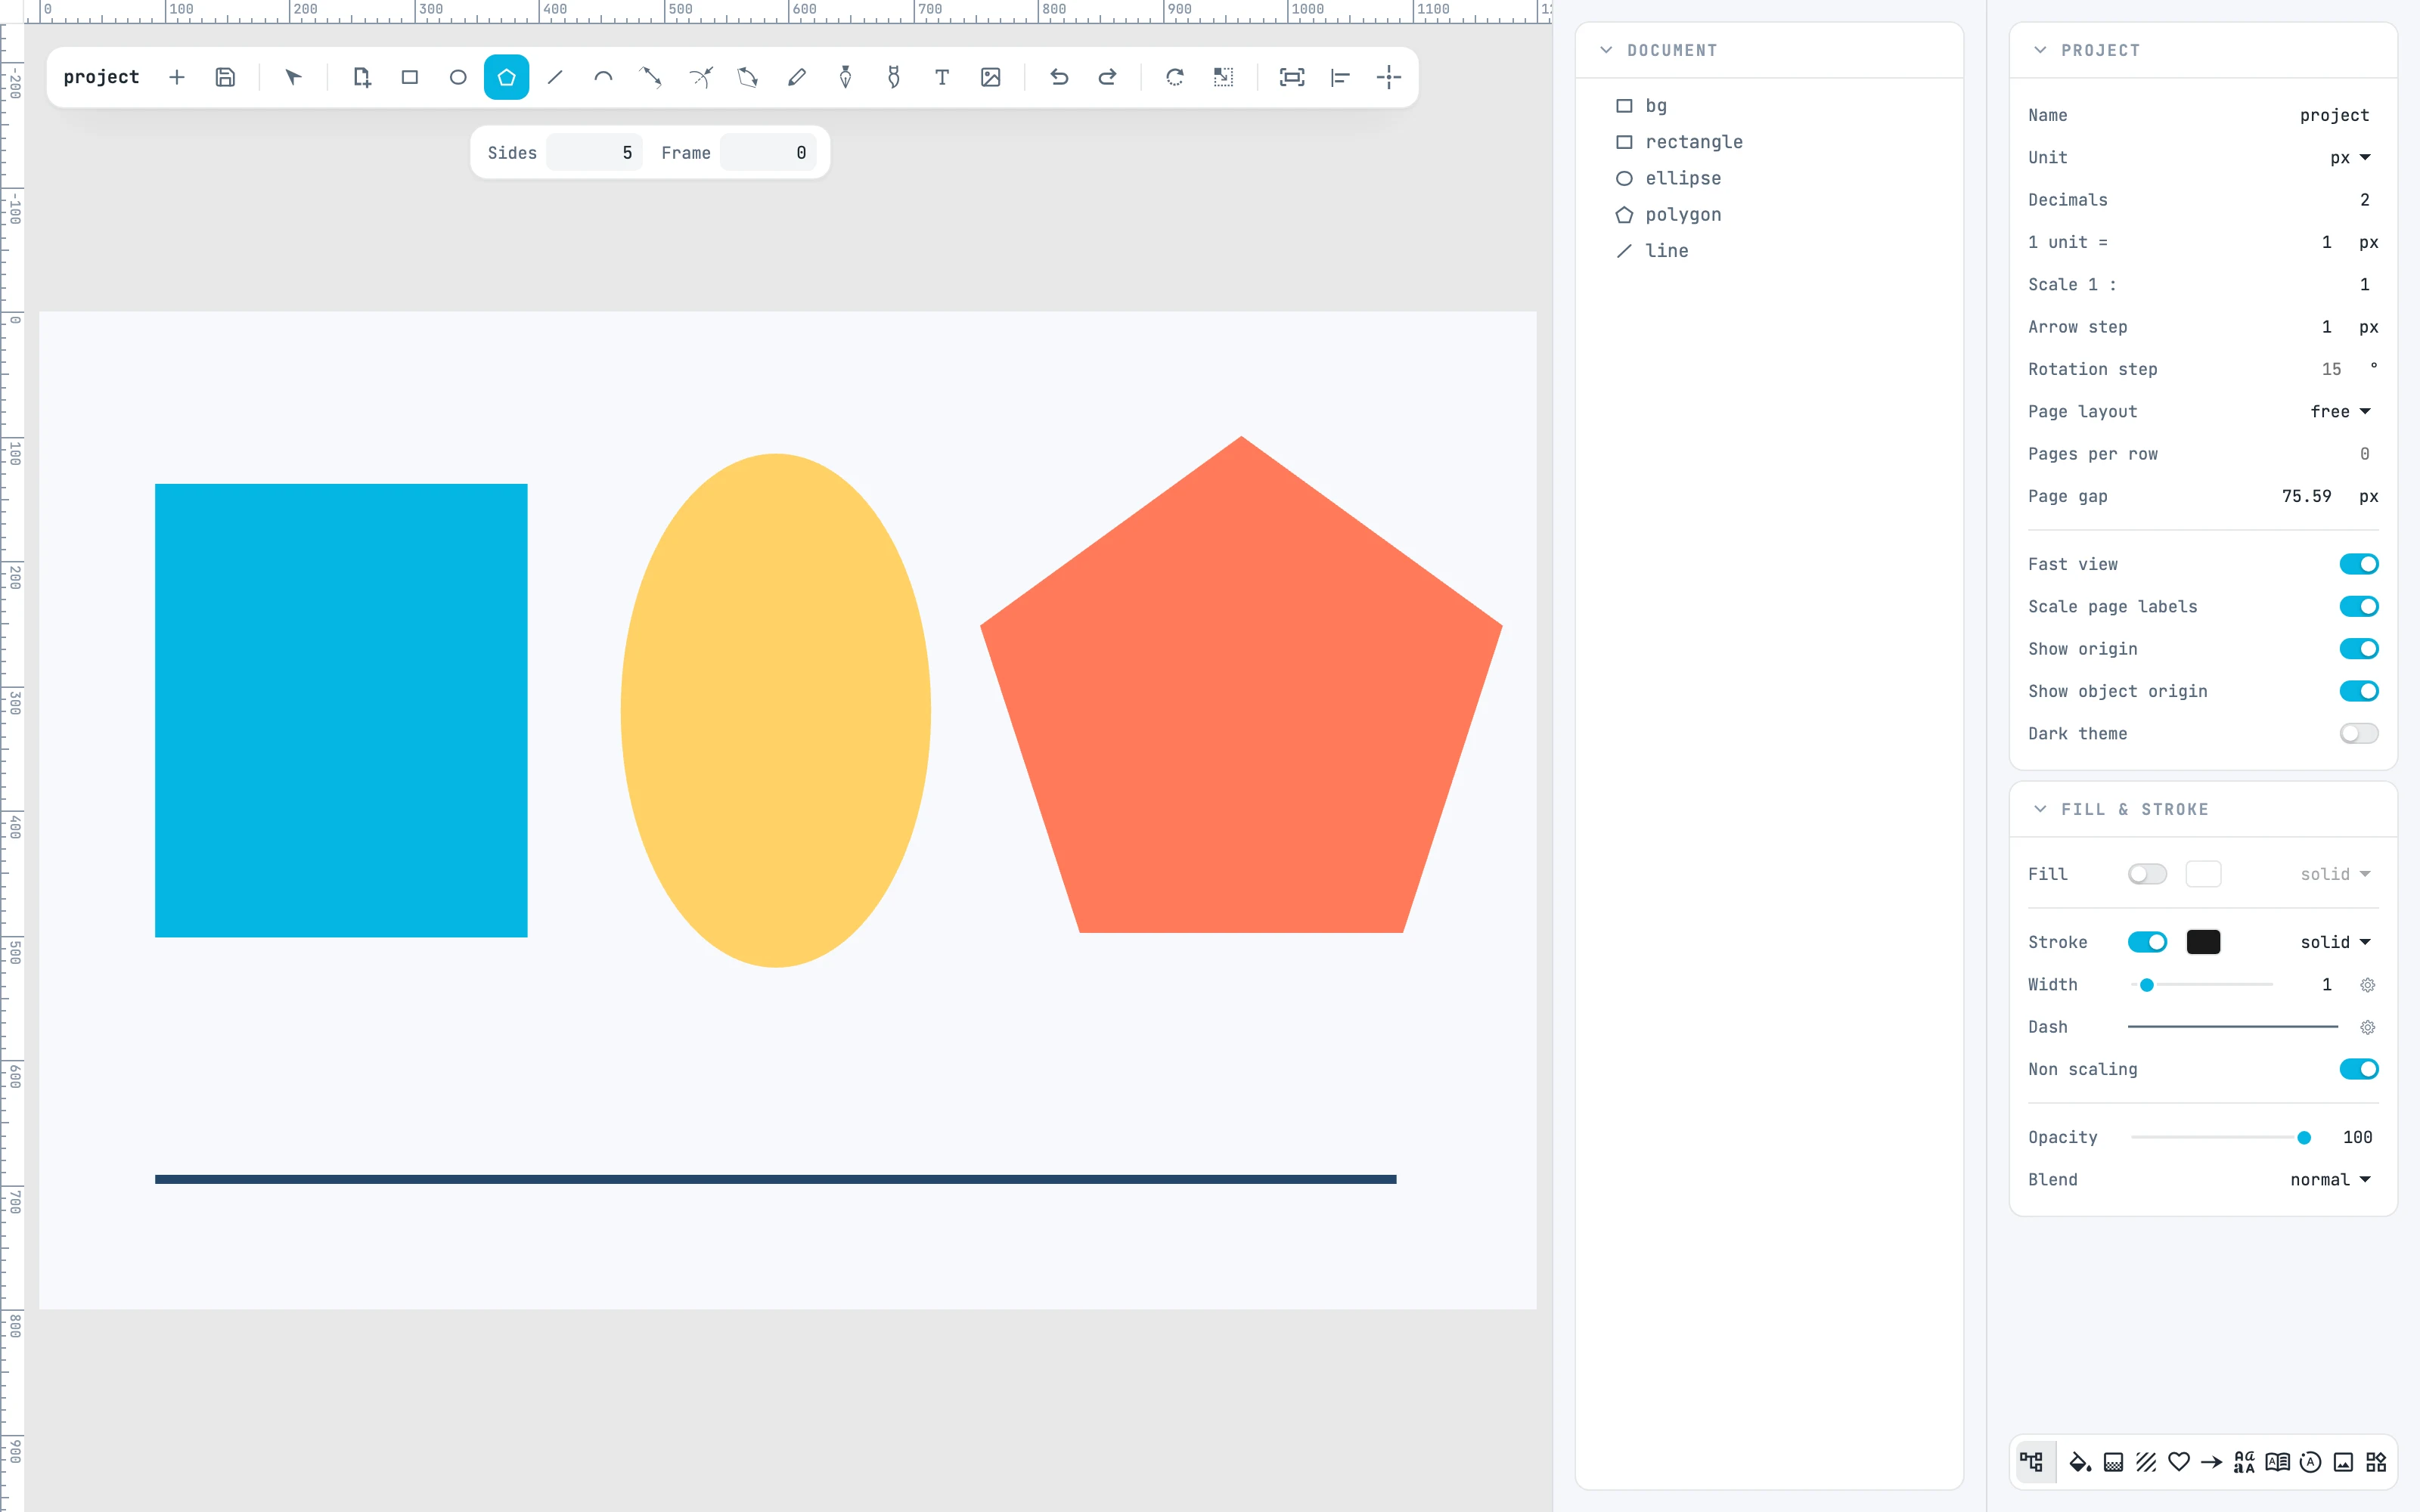Select the ellipse drawing tool

[x=458, y=77]
